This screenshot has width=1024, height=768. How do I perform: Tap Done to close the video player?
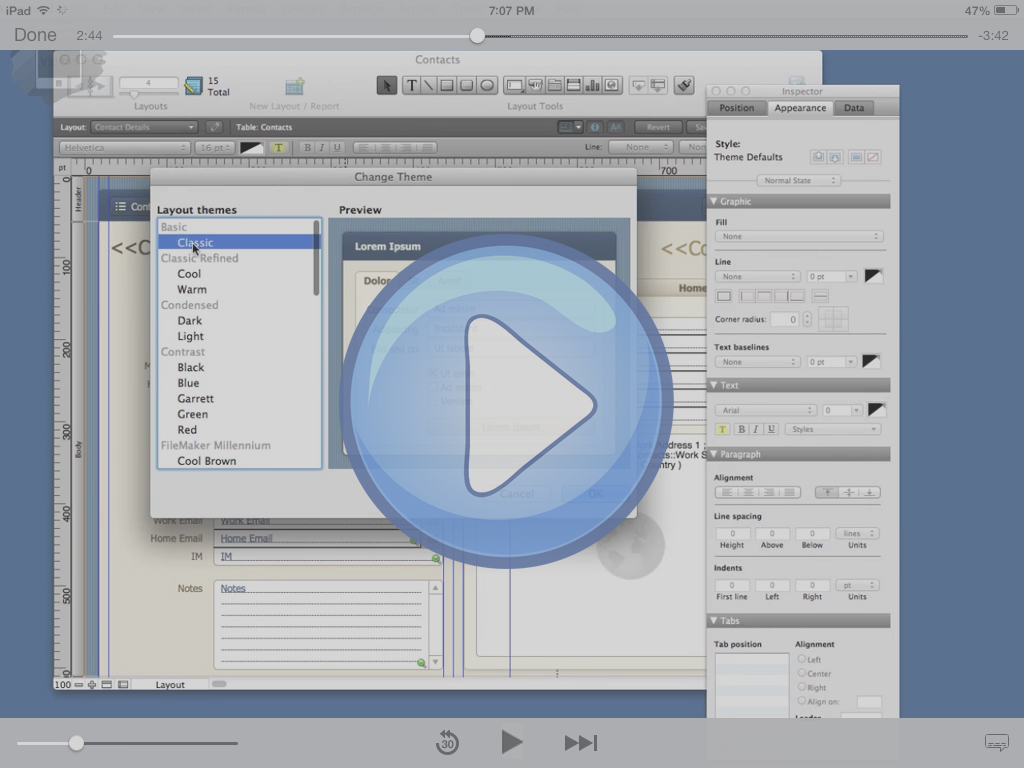click(x=35, y=35)
